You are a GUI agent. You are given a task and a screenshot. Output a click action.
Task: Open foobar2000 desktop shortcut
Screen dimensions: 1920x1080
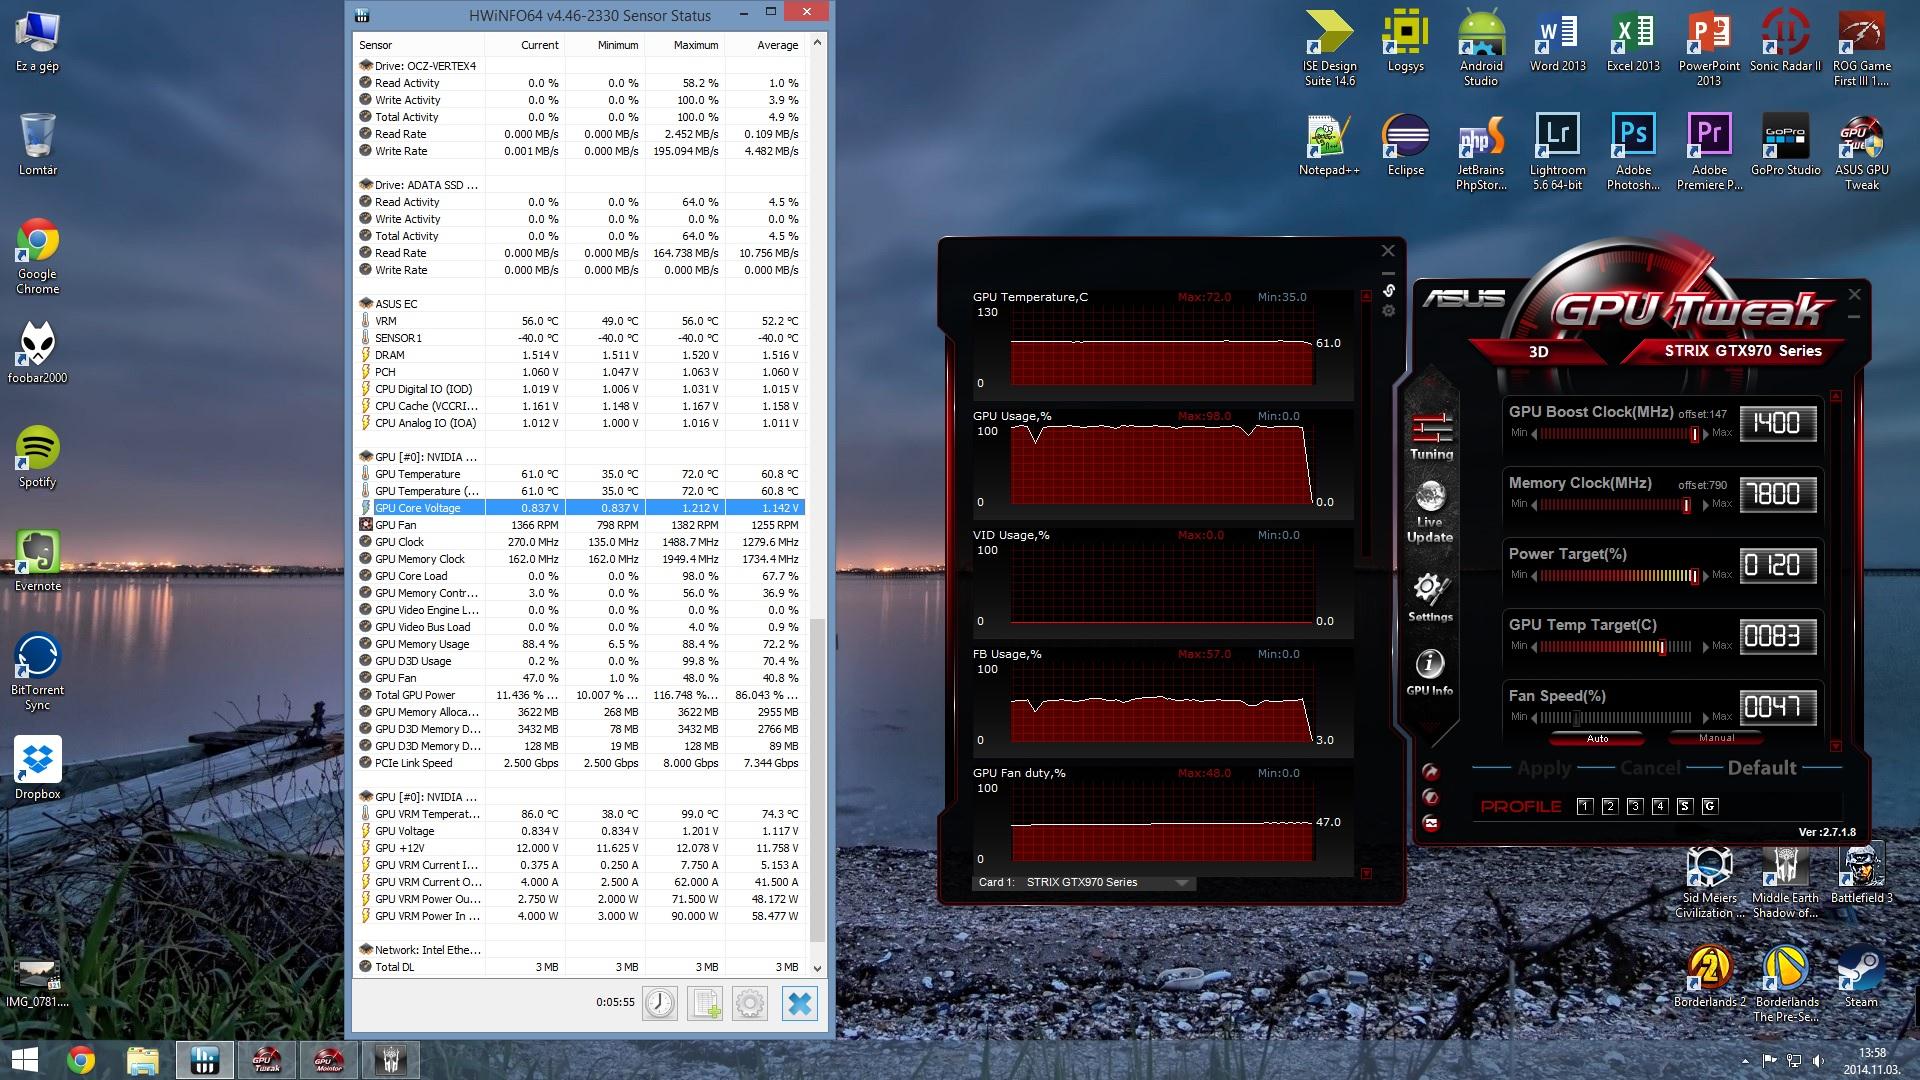click(37, 352)
